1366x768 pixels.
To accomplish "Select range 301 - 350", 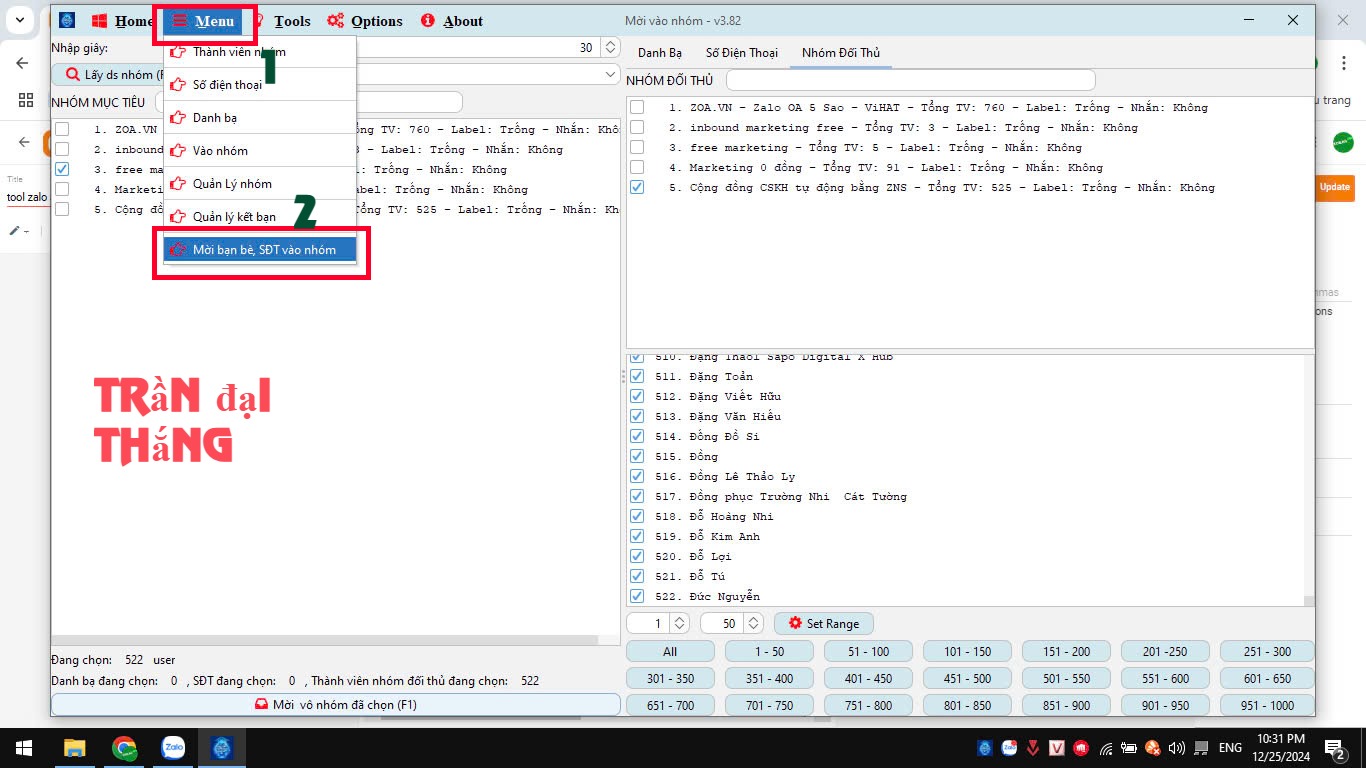I will tap(670, 678).
